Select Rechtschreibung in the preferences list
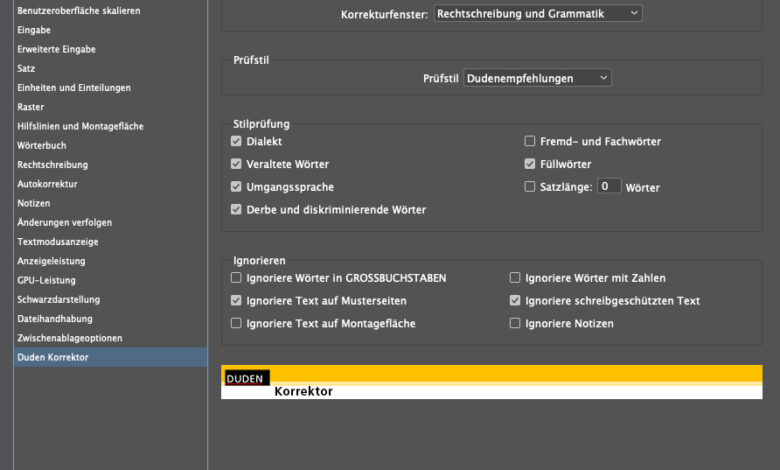The height and width of the screenshot is (470, 780). [53, 165]
